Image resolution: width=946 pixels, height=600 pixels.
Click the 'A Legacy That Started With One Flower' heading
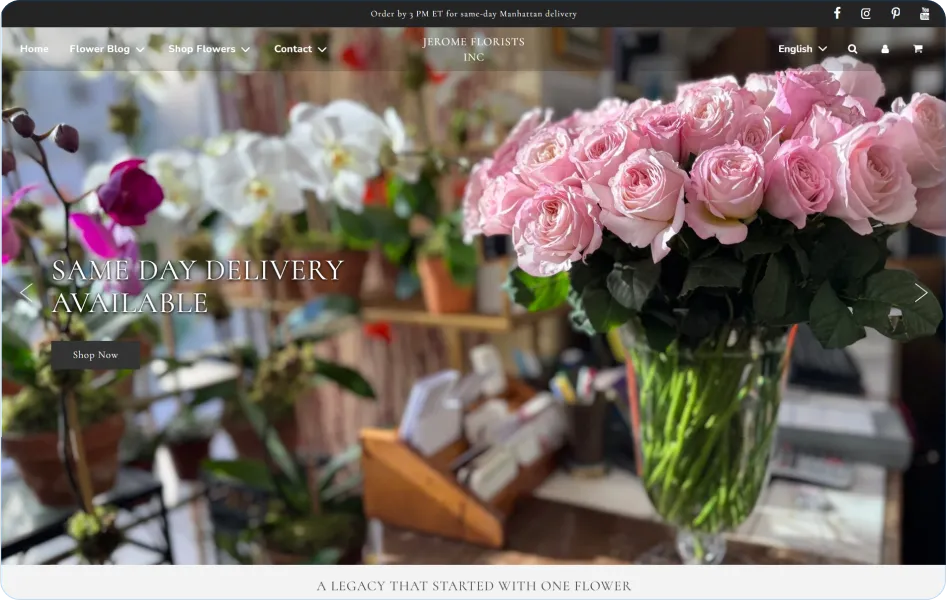pyautogui.click(x=474, y=586)
